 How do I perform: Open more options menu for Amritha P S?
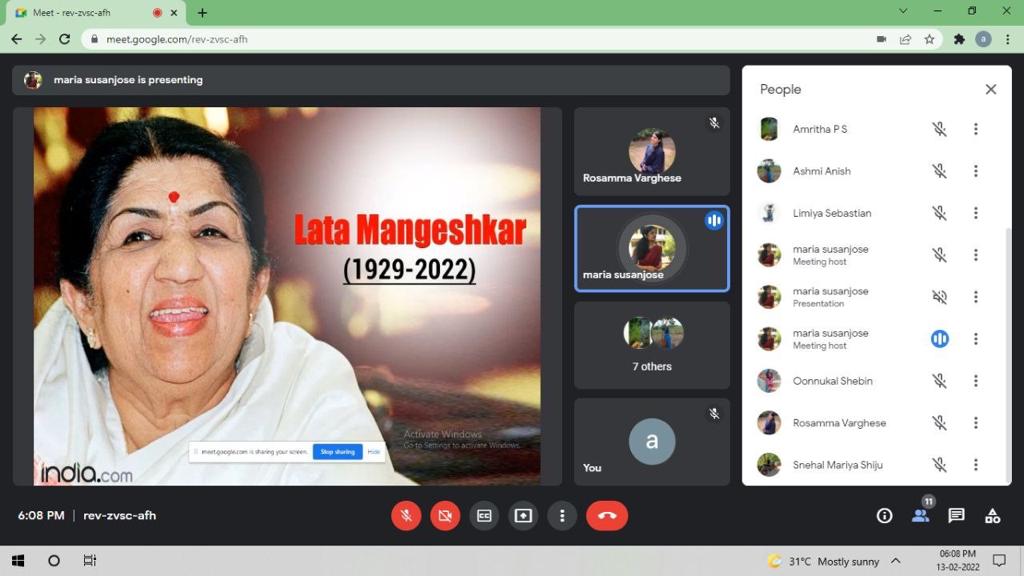click(x=975, y=129)
